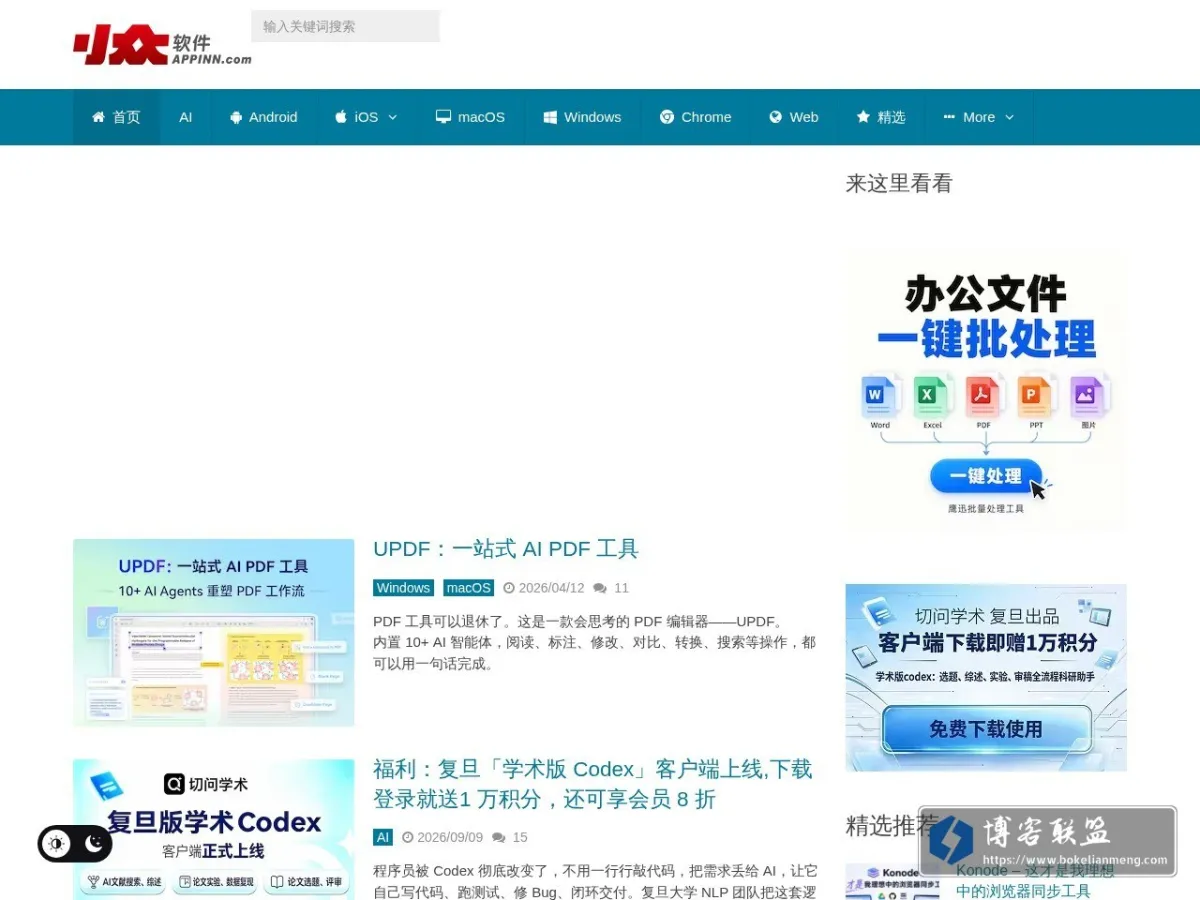The width and height of the screenshot is (1200, 900).
Task: Focus the keyword search input field
Action: tap(345, 26)
